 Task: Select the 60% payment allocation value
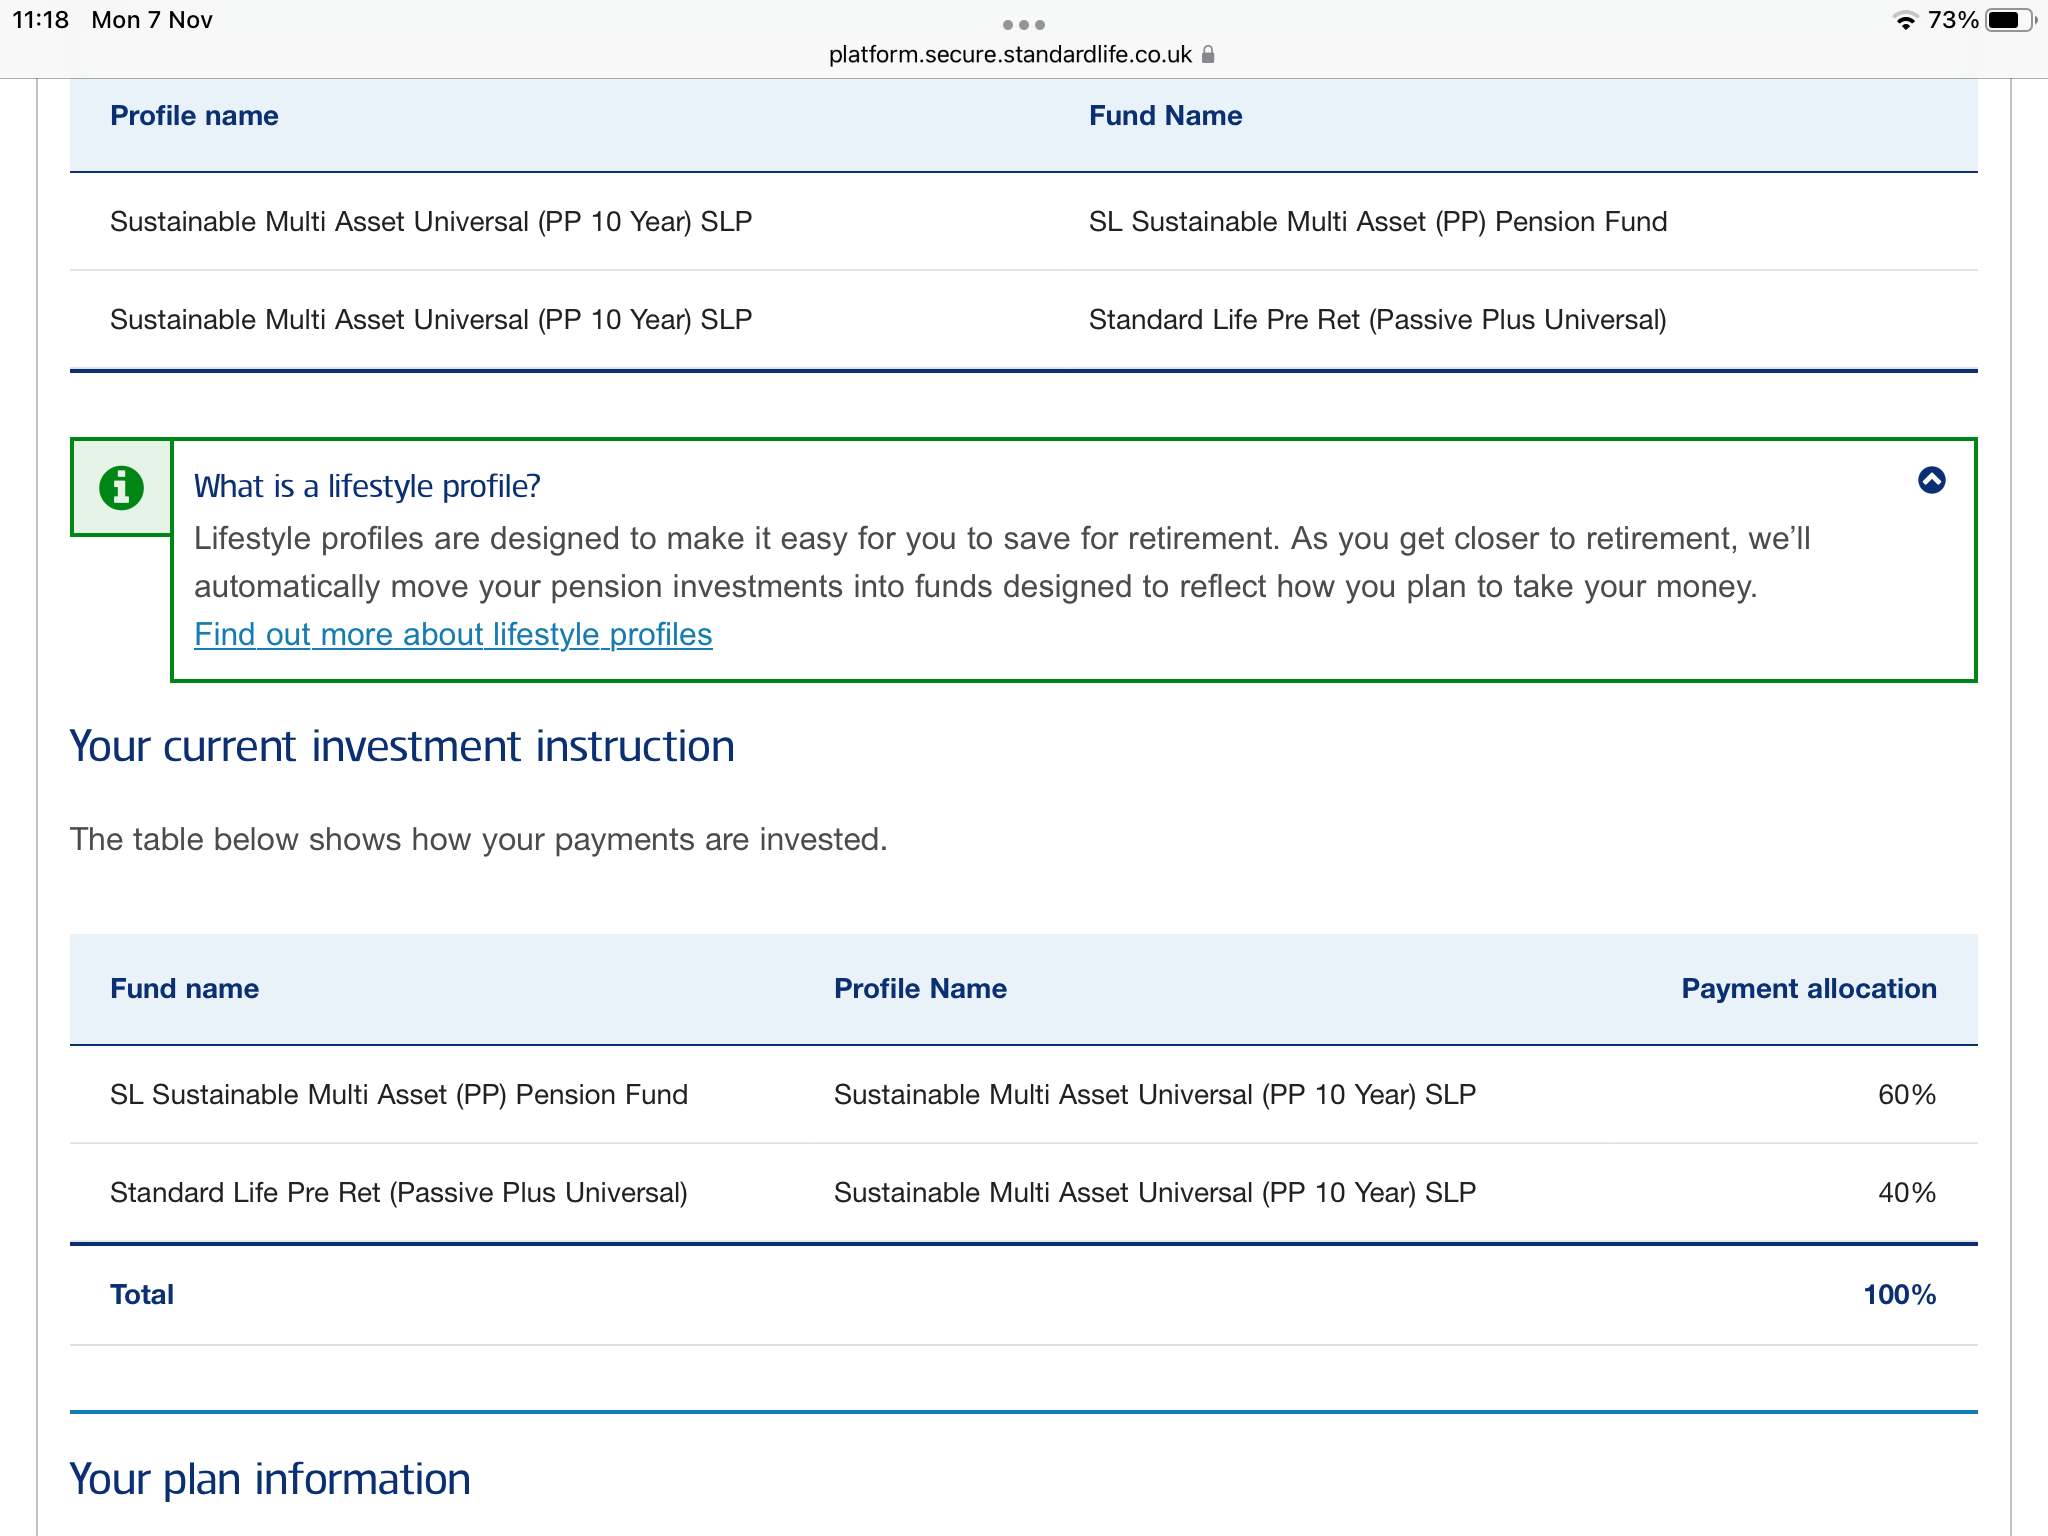click(x=1906, y=1095)
